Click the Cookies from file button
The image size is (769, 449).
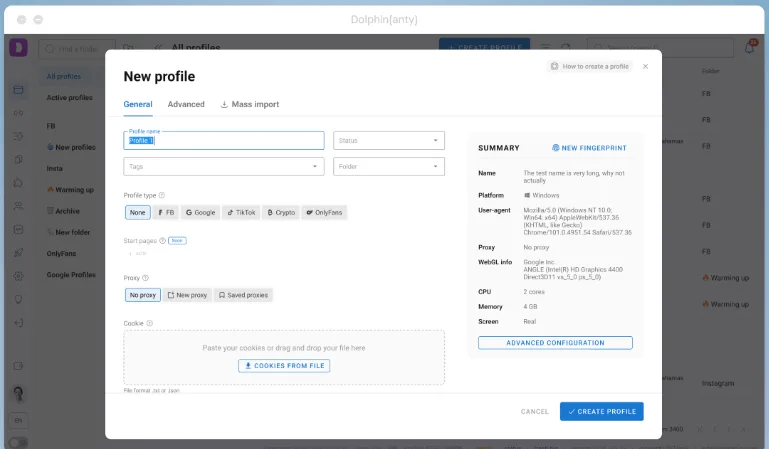(284, 366)
